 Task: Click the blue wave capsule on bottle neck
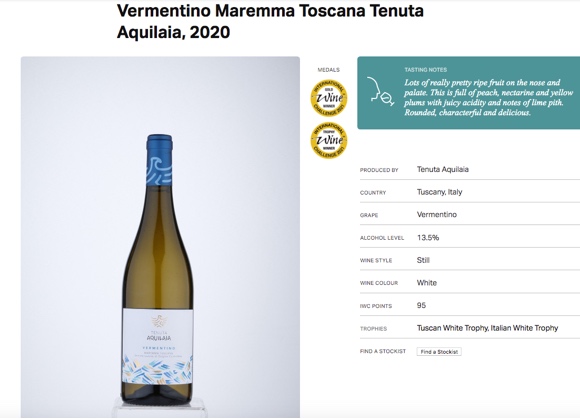pos(159,160)
